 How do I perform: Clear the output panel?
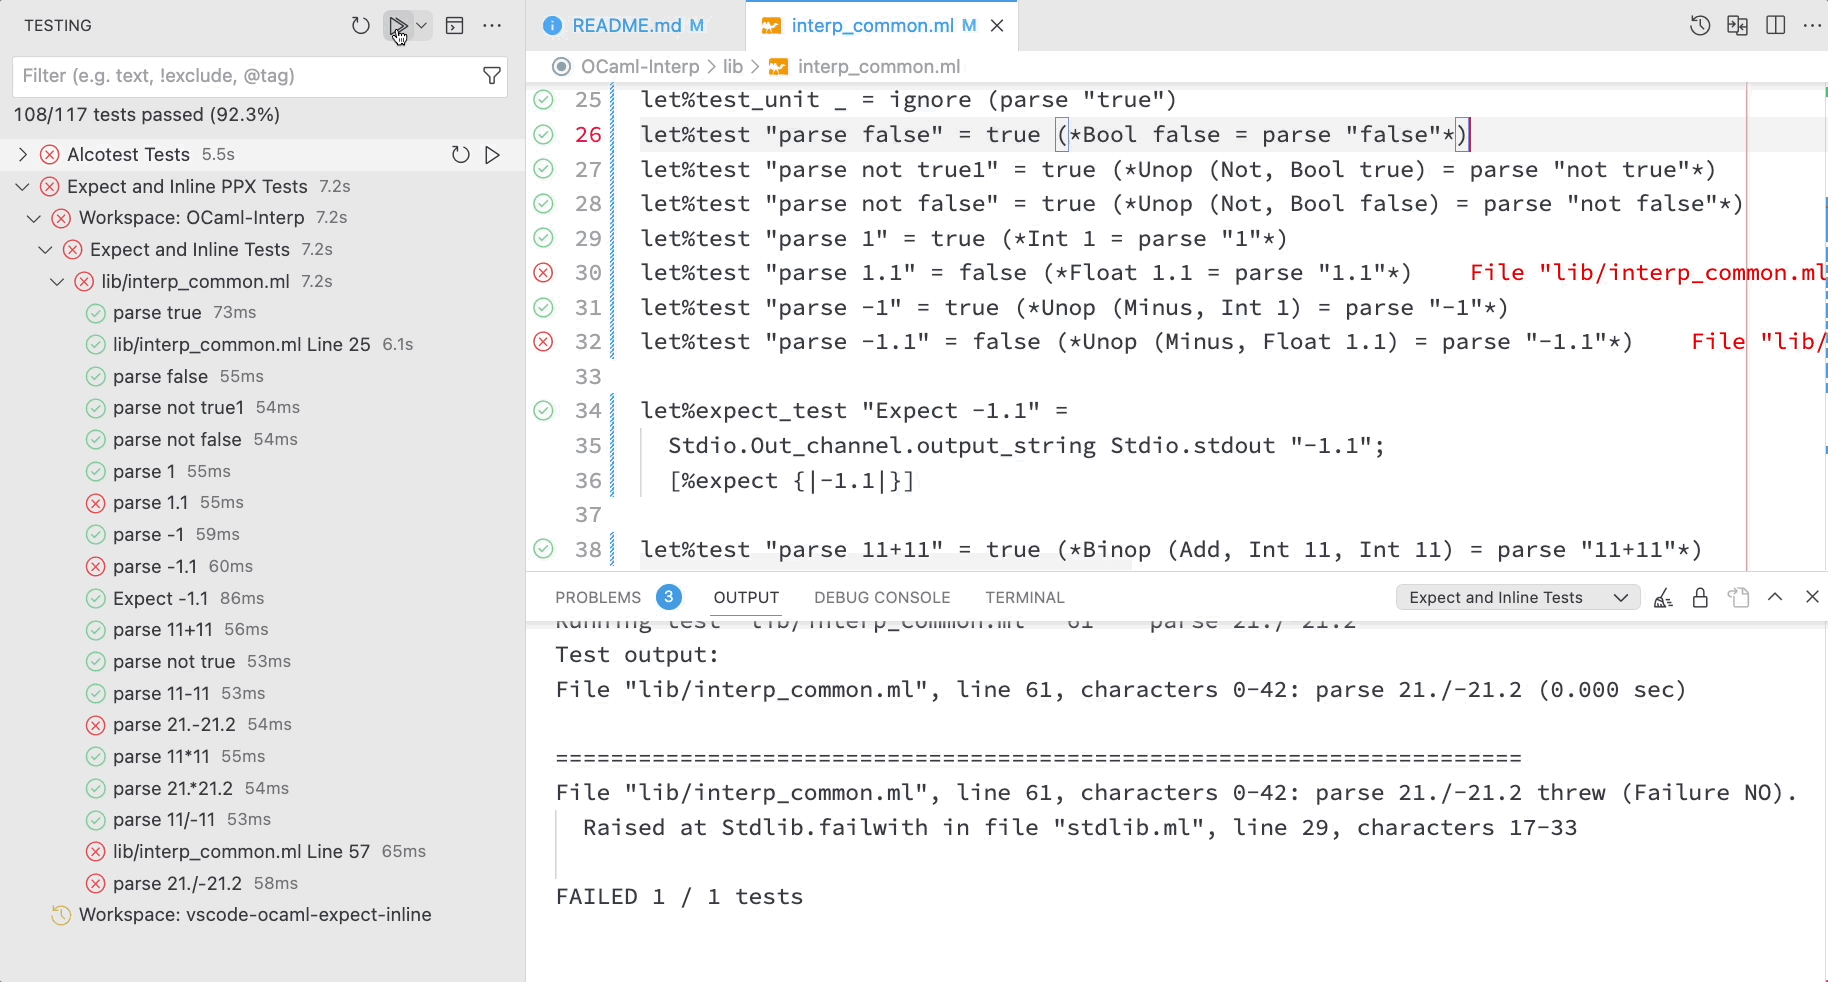(x=1663, y=598)
